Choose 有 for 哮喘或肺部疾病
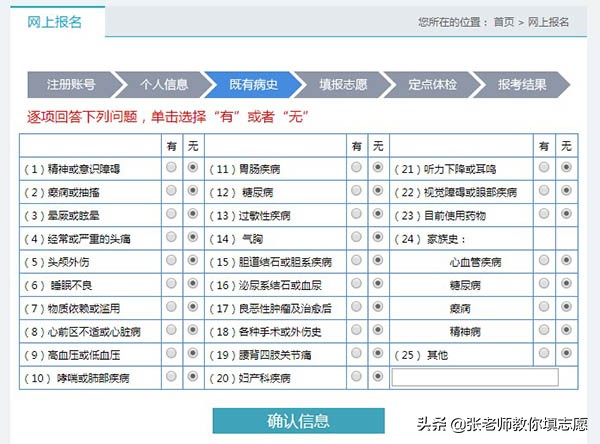This screenshot has height=444, width=600. point(171,376)
